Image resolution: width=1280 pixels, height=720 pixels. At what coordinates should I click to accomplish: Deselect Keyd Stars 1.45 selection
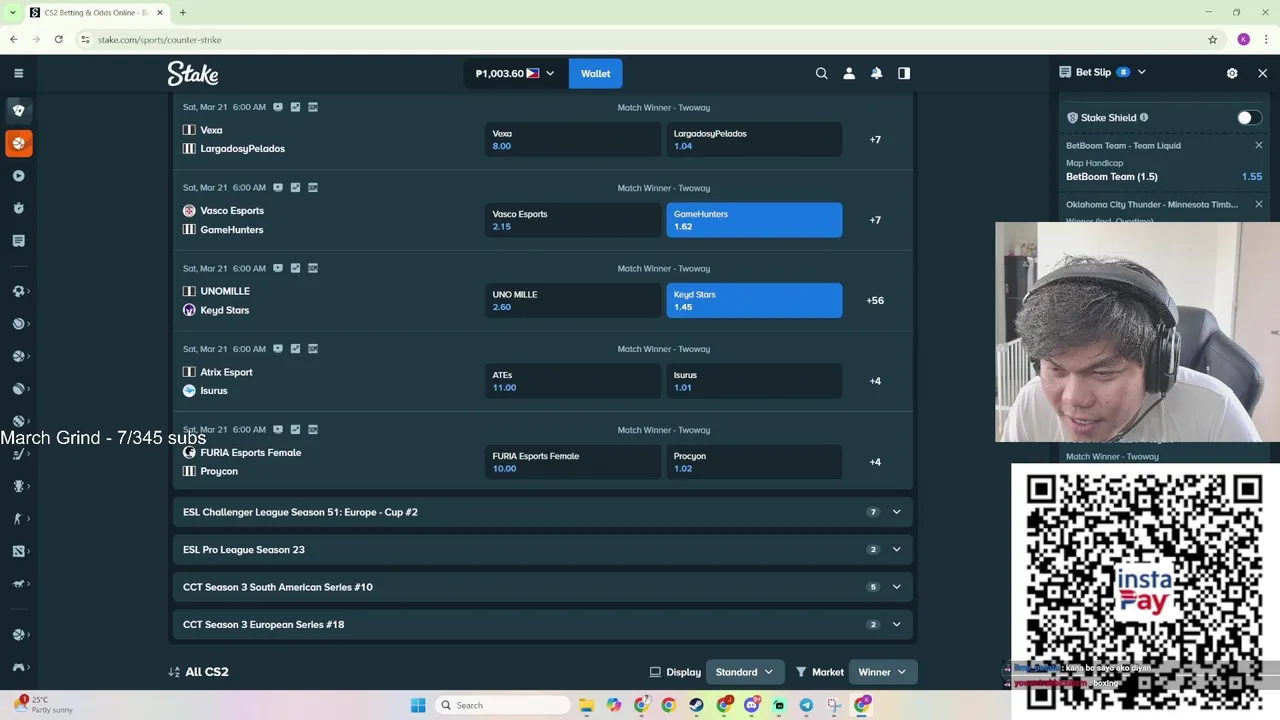point(754,300)
